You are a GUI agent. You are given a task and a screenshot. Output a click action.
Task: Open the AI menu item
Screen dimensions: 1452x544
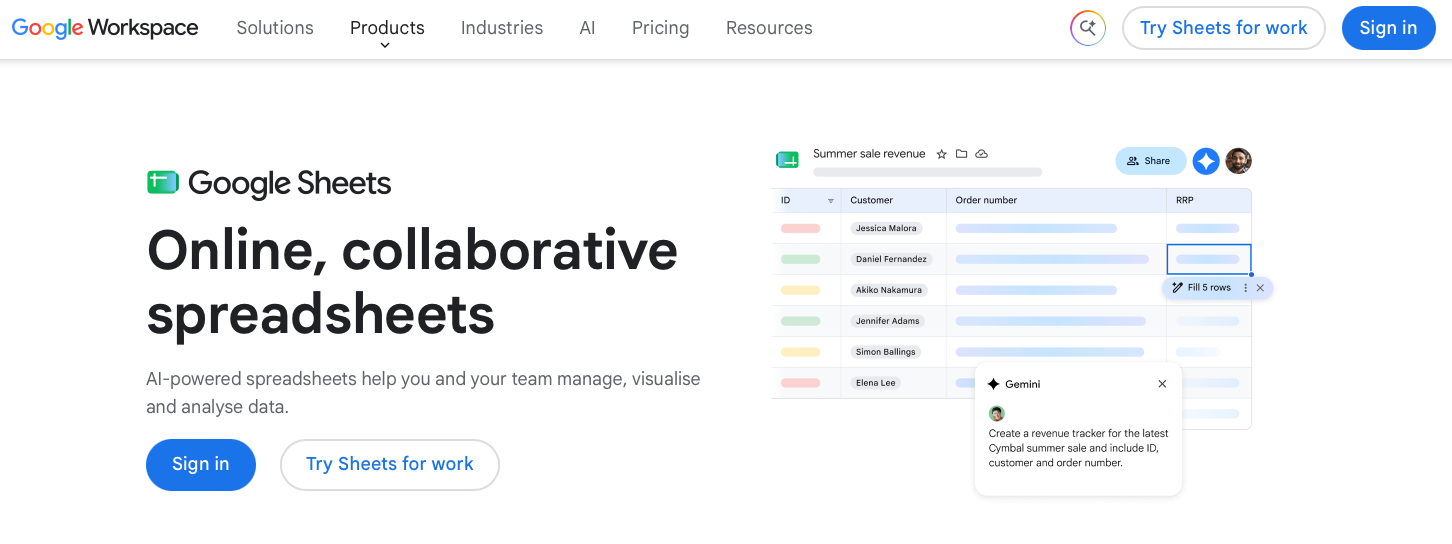[x=587, y=28]
